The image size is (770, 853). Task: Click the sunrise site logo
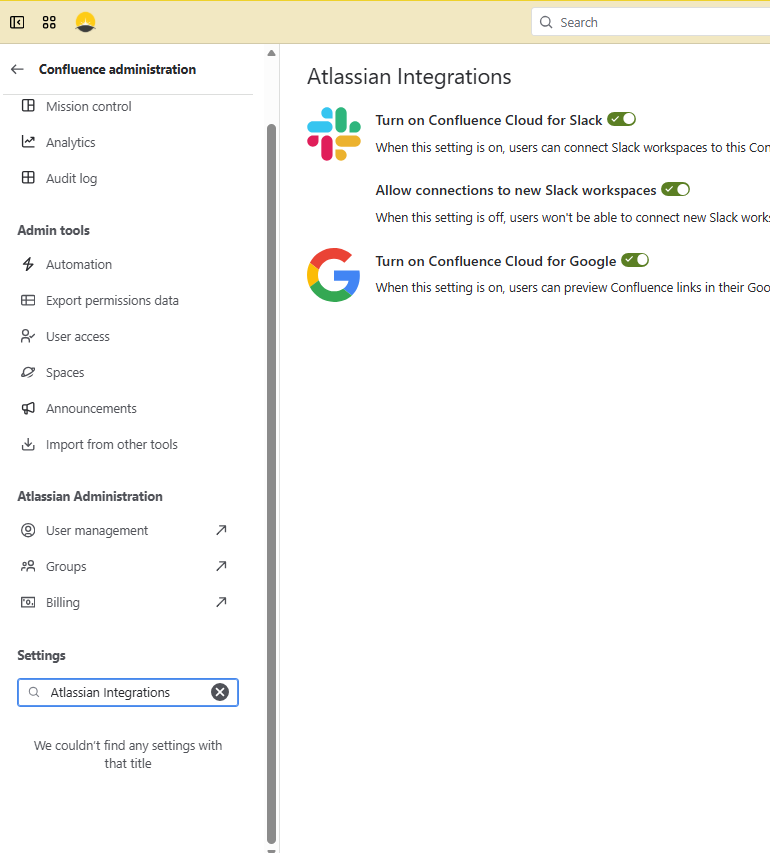coord(85,22)
